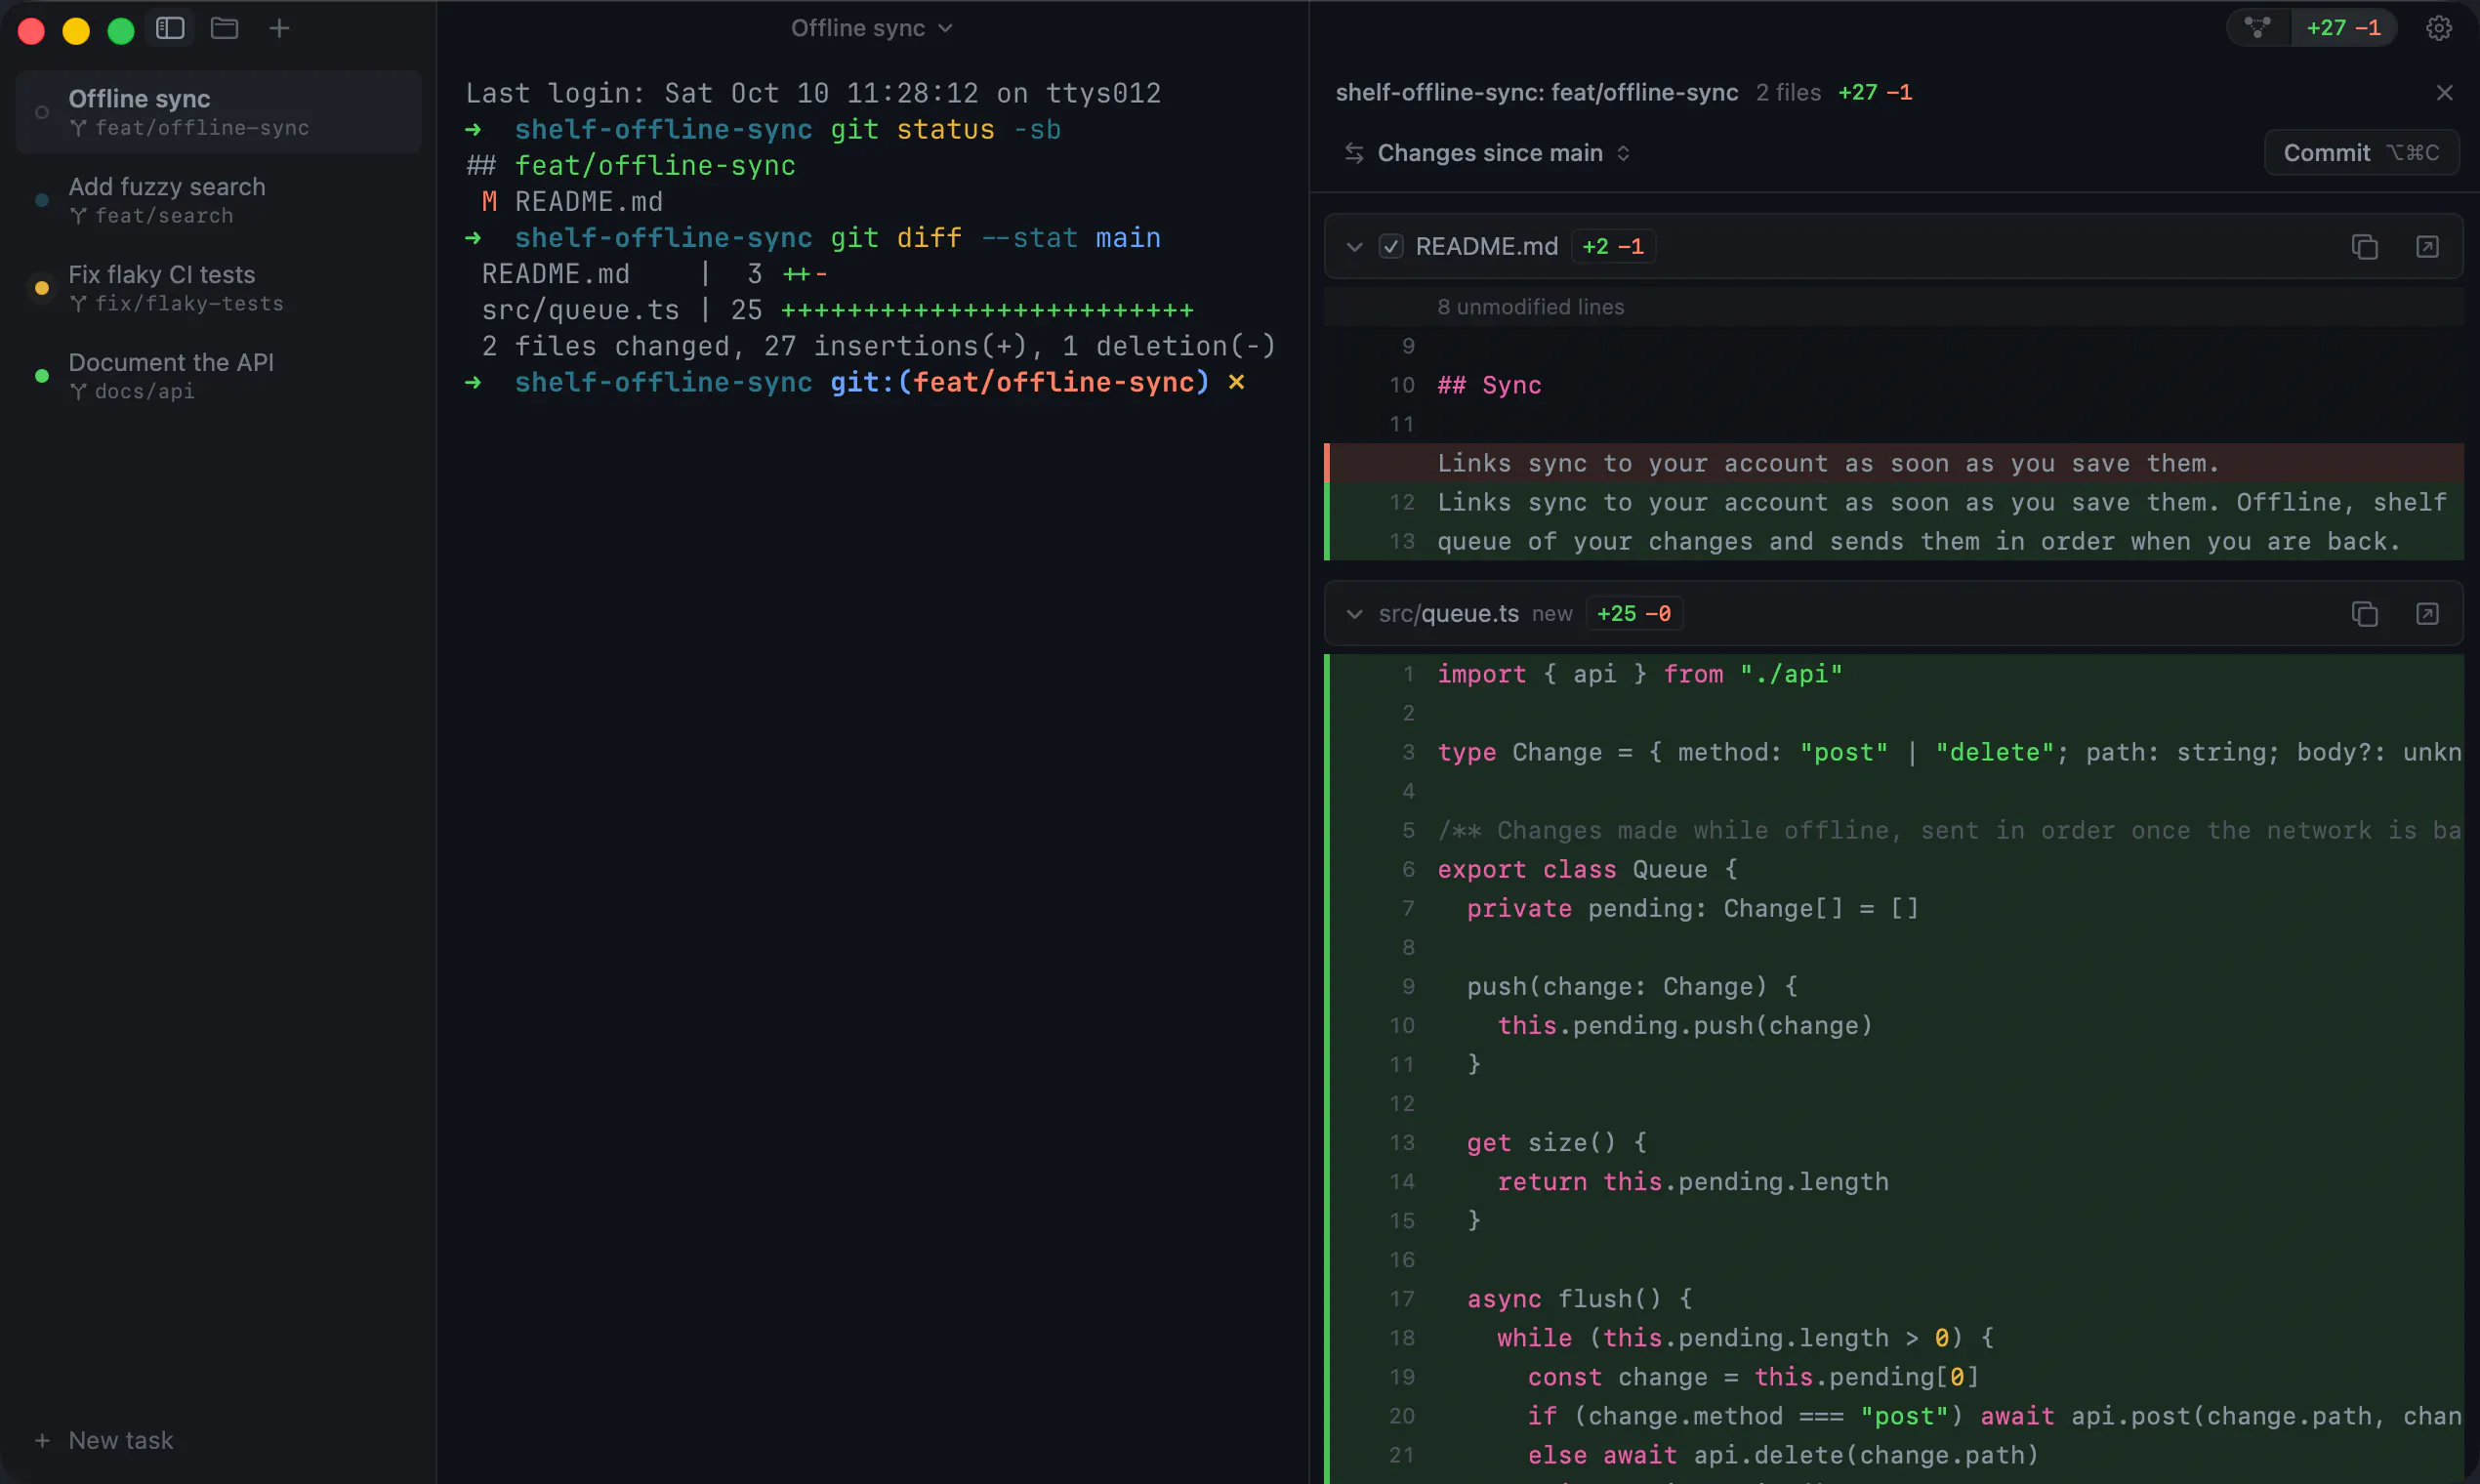Copy README.md contents icon
2480x1484 pixels.
point(2364,246)
